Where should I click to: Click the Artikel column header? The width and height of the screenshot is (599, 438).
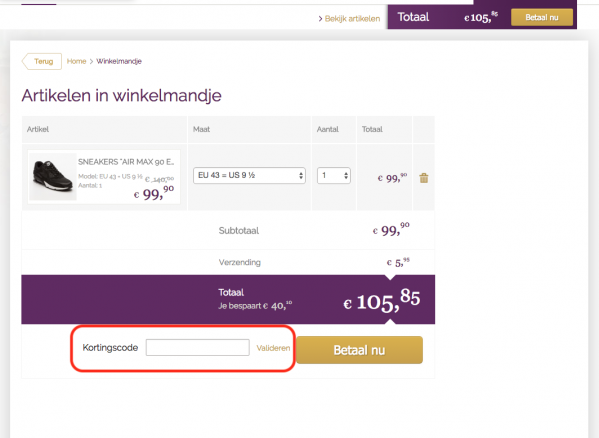tap(38, 129)
